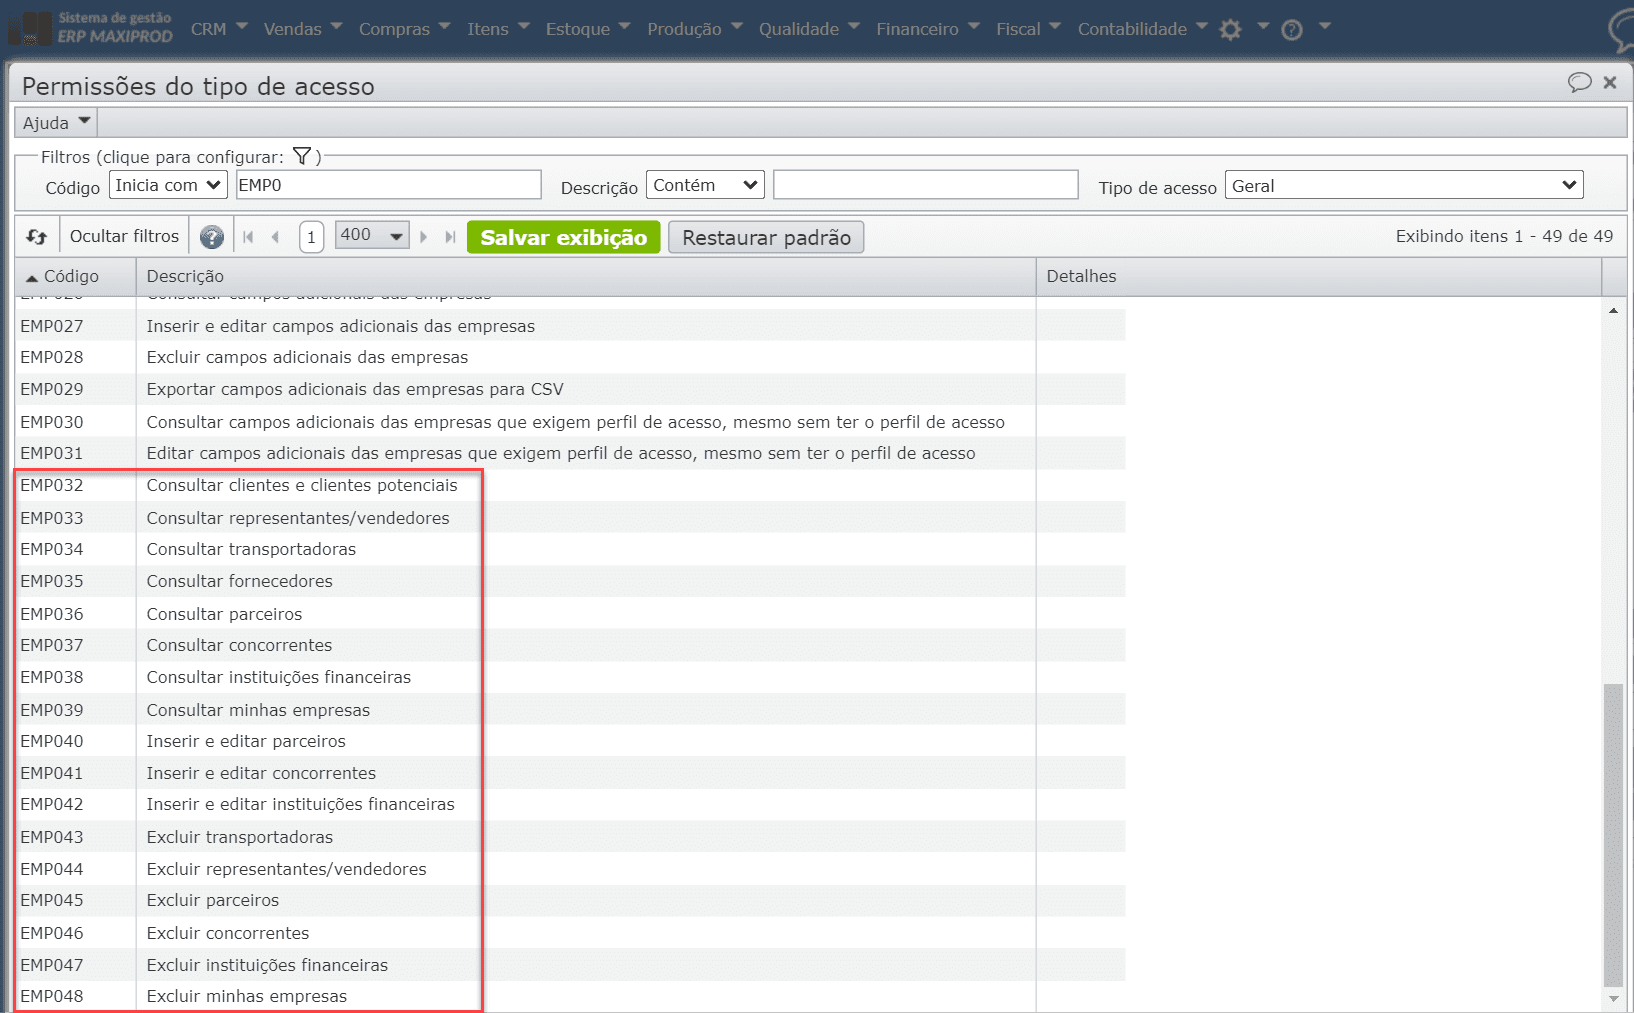Select 'Consultar transportadoras' row

[x=570, y=549]
